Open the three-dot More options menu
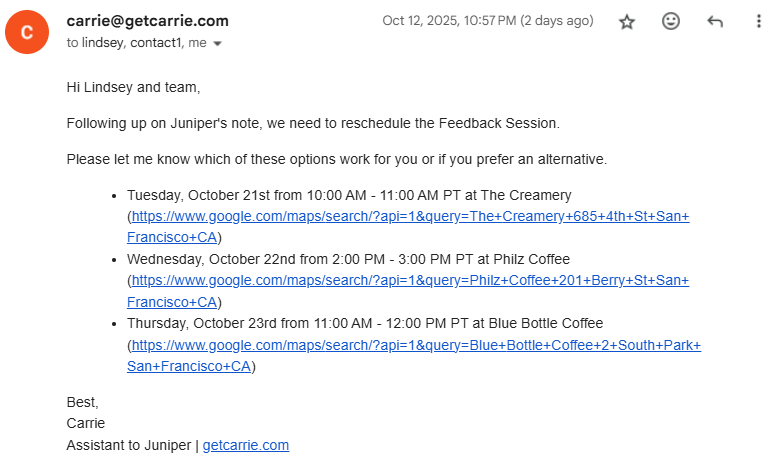 pyautogui.click(x=758, y=22)
